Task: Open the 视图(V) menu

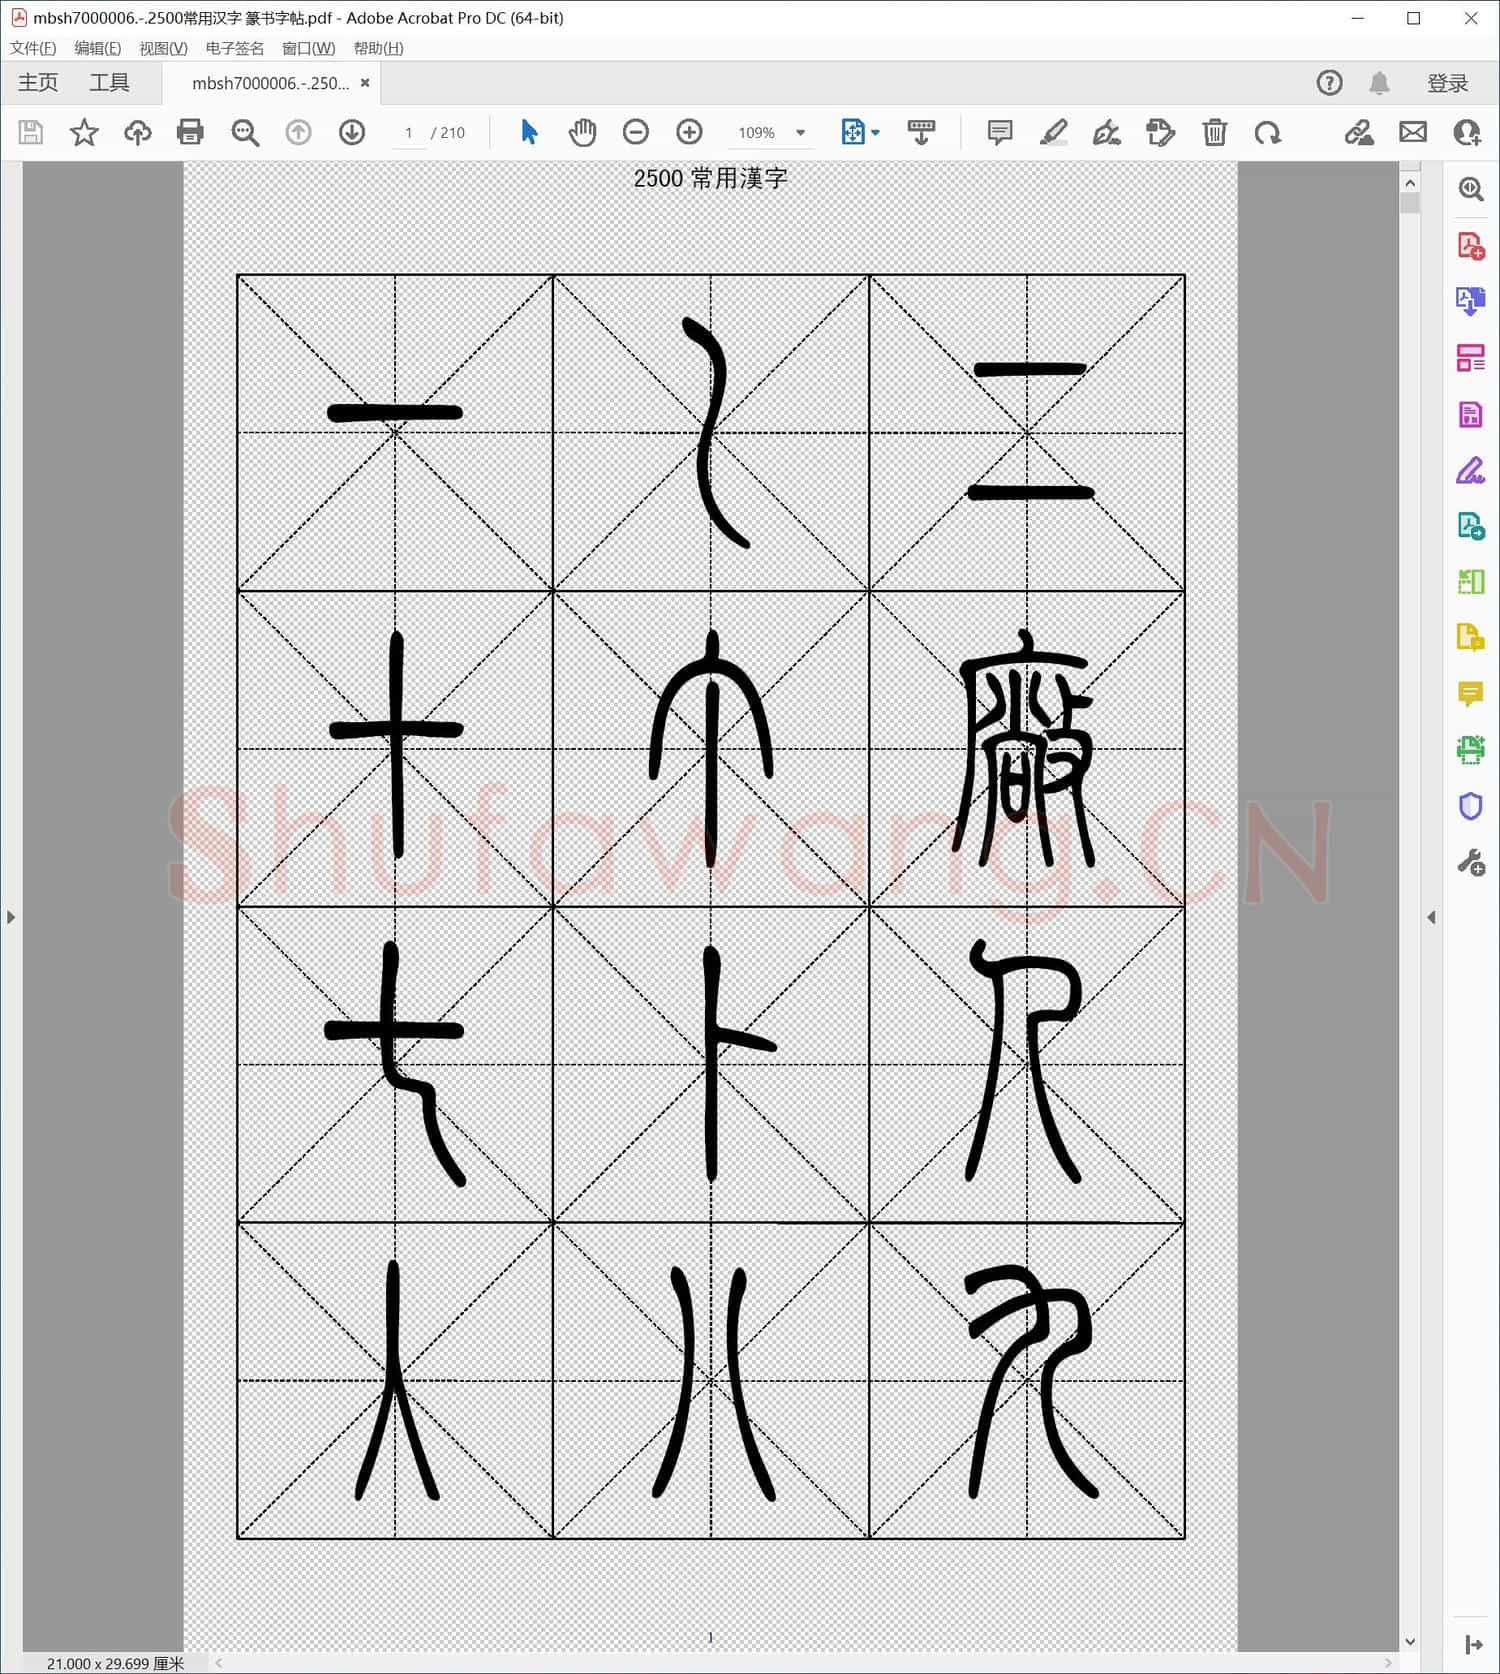Action: pyautogui.click(x=163, y=48)
